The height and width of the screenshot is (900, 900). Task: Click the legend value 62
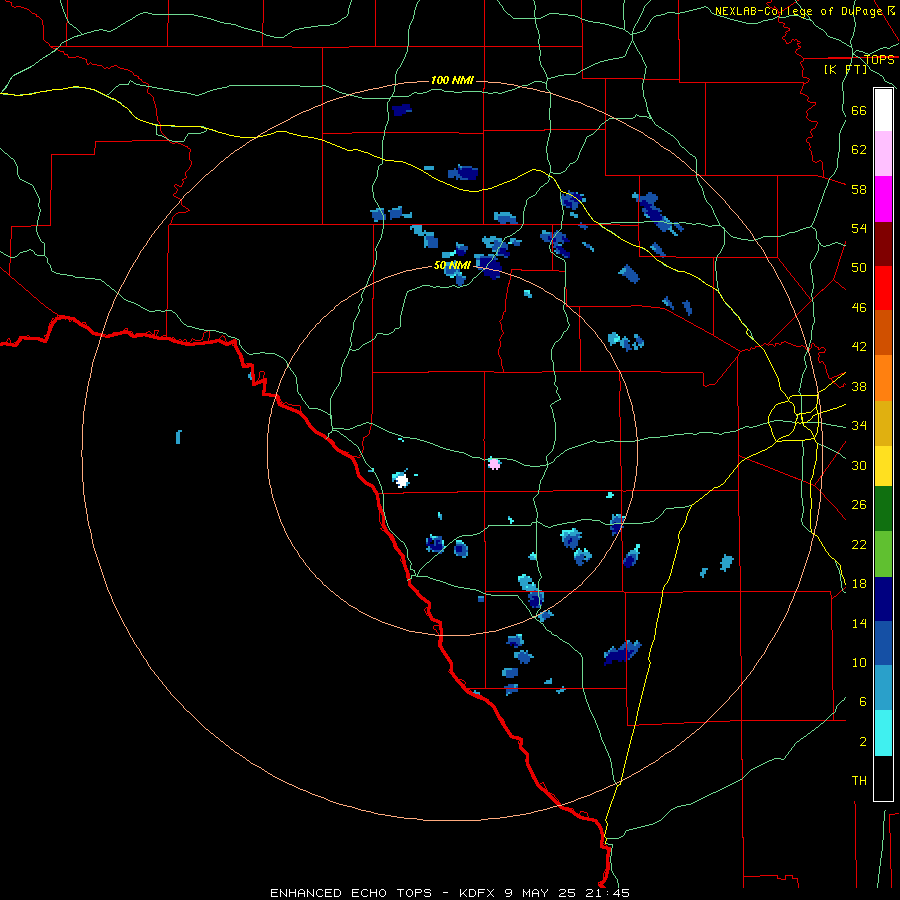click(859, 150)
